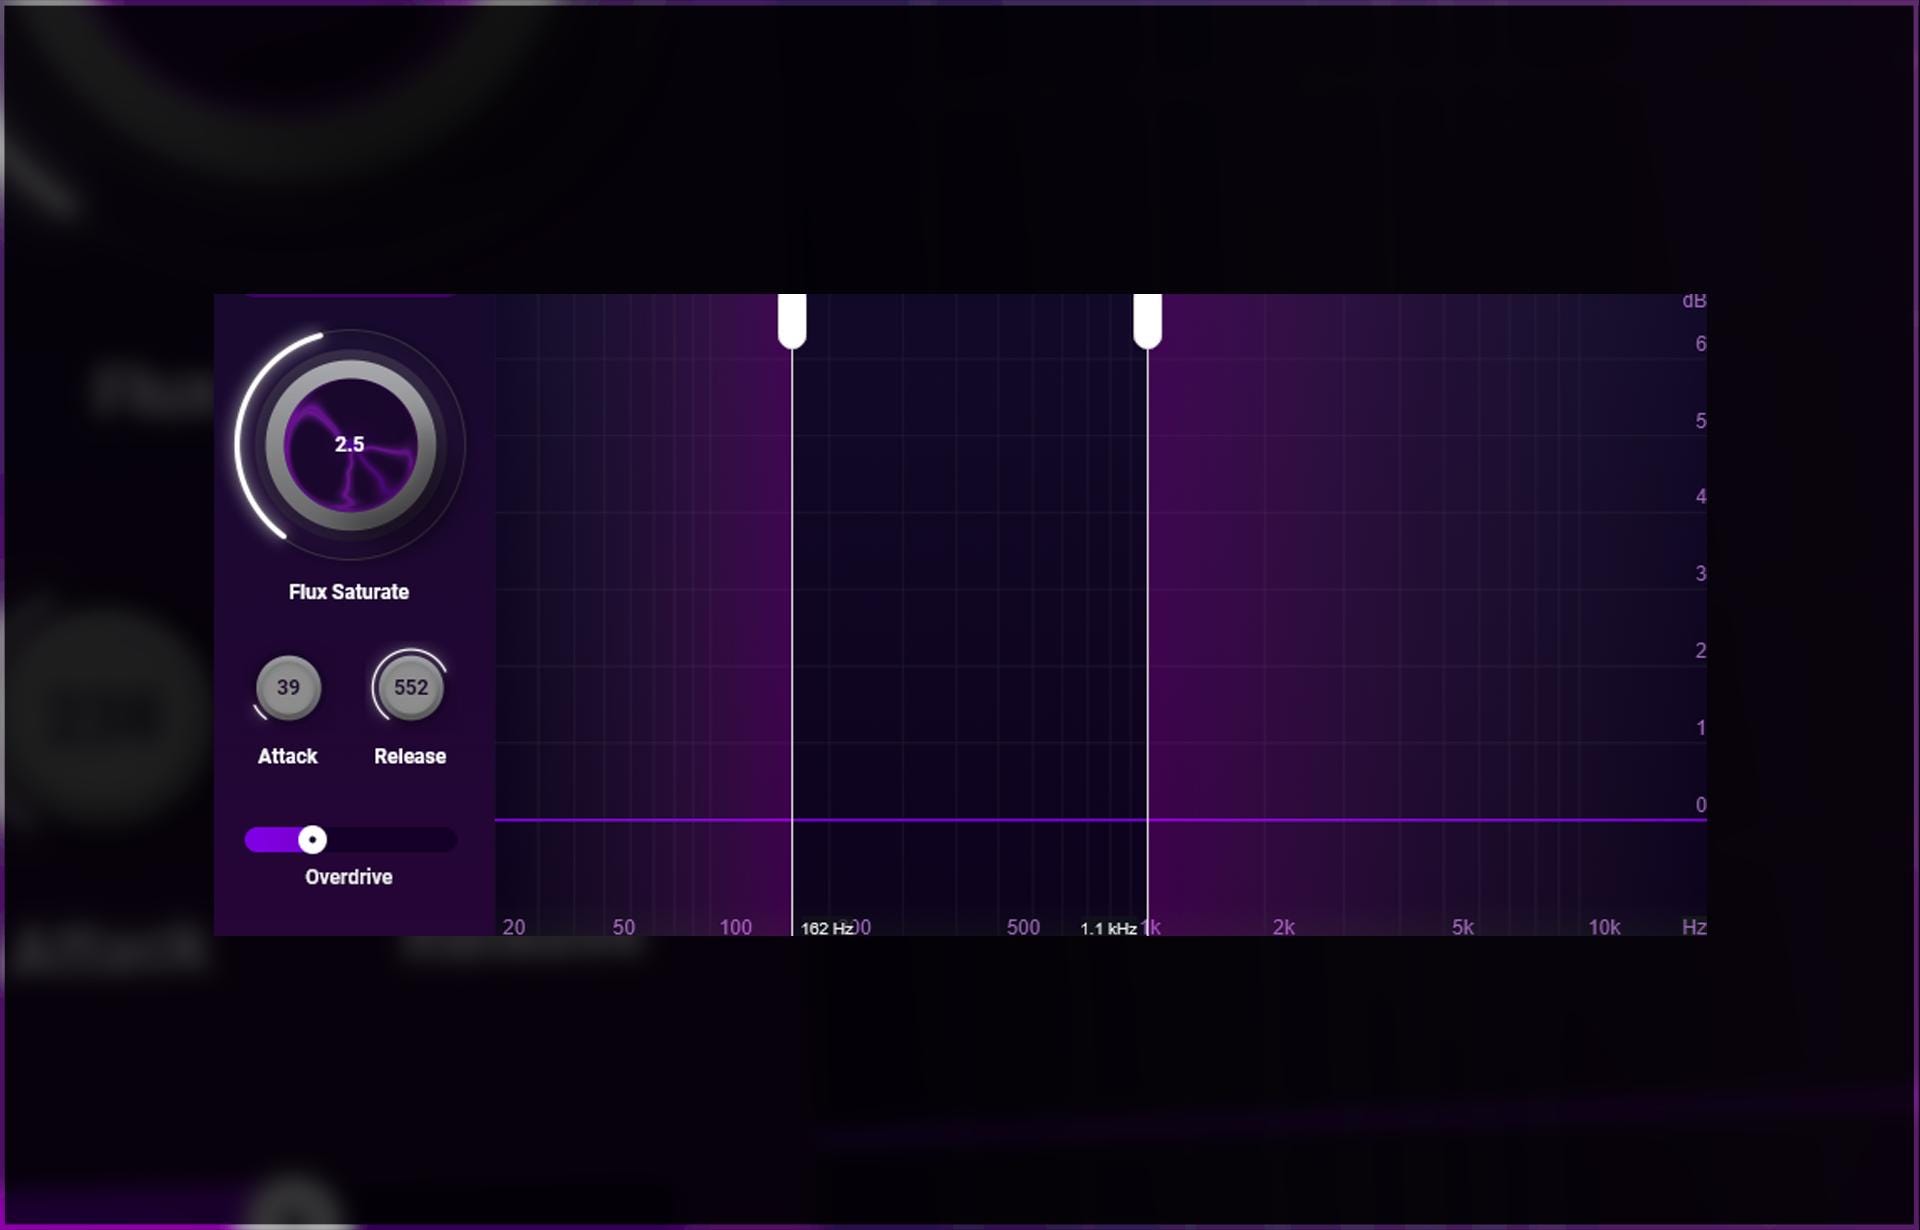This screenshot has height=1230, width=1920.
Task: Click the 1.1 kHz frequency readout
Action: click(1108, 928)
